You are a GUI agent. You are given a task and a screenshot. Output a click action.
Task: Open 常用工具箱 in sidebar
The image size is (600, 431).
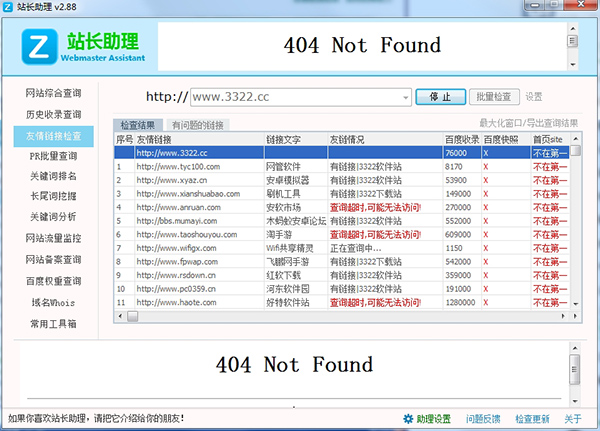[54, 324]
